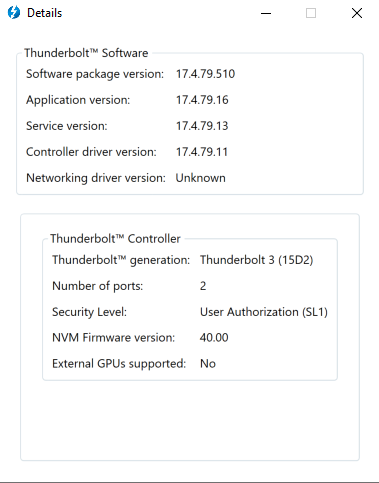Click the Service version value 17.4.79.13
Image resolution: width=379 pixels, height=483 pixels.
point(202,126)
